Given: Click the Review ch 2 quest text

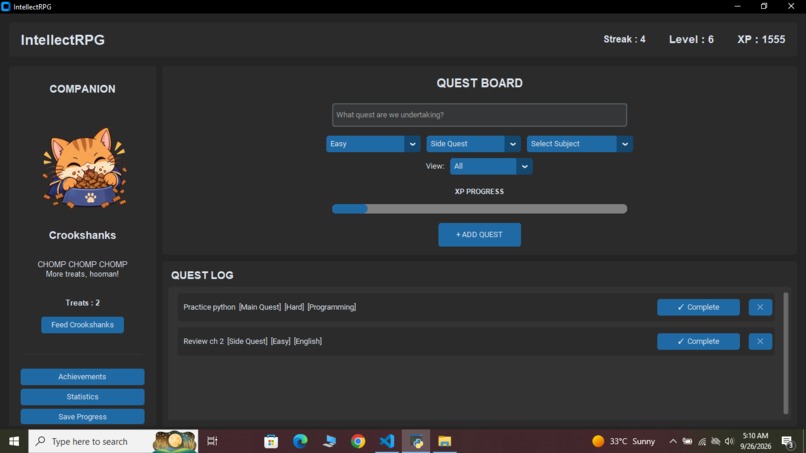Looking at the screenshot, I should (252, 341).
